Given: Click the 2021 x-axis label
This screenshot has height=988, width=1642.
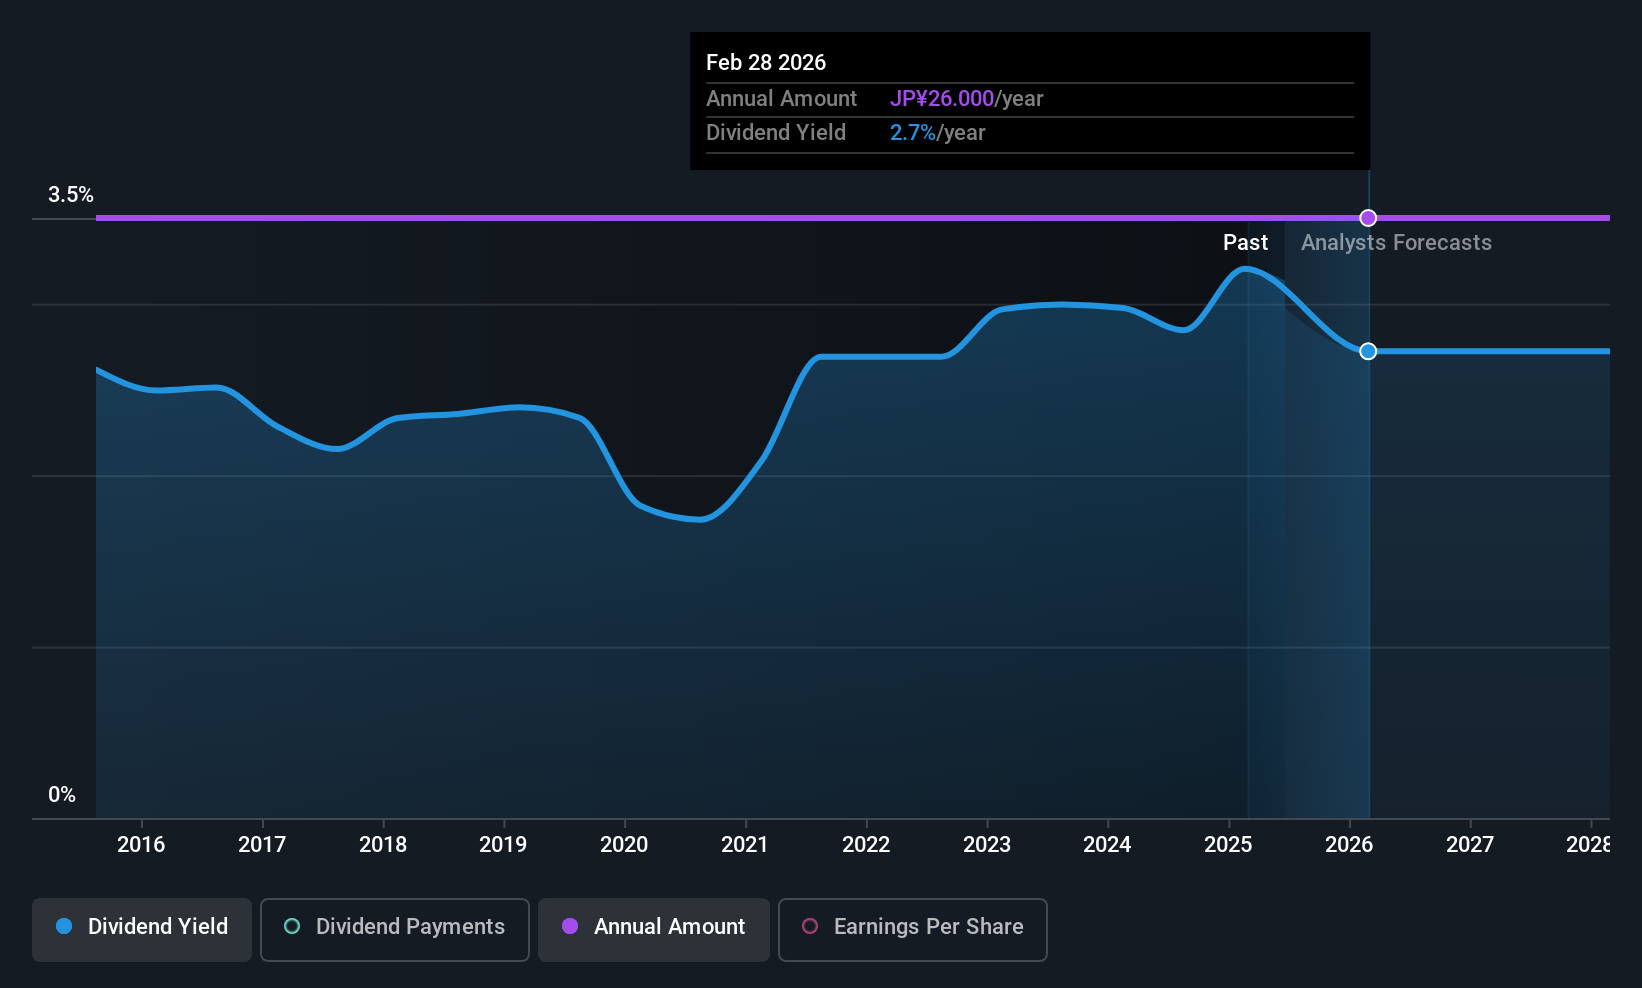Looking at the screenshot, I should [x=745, y=845].
